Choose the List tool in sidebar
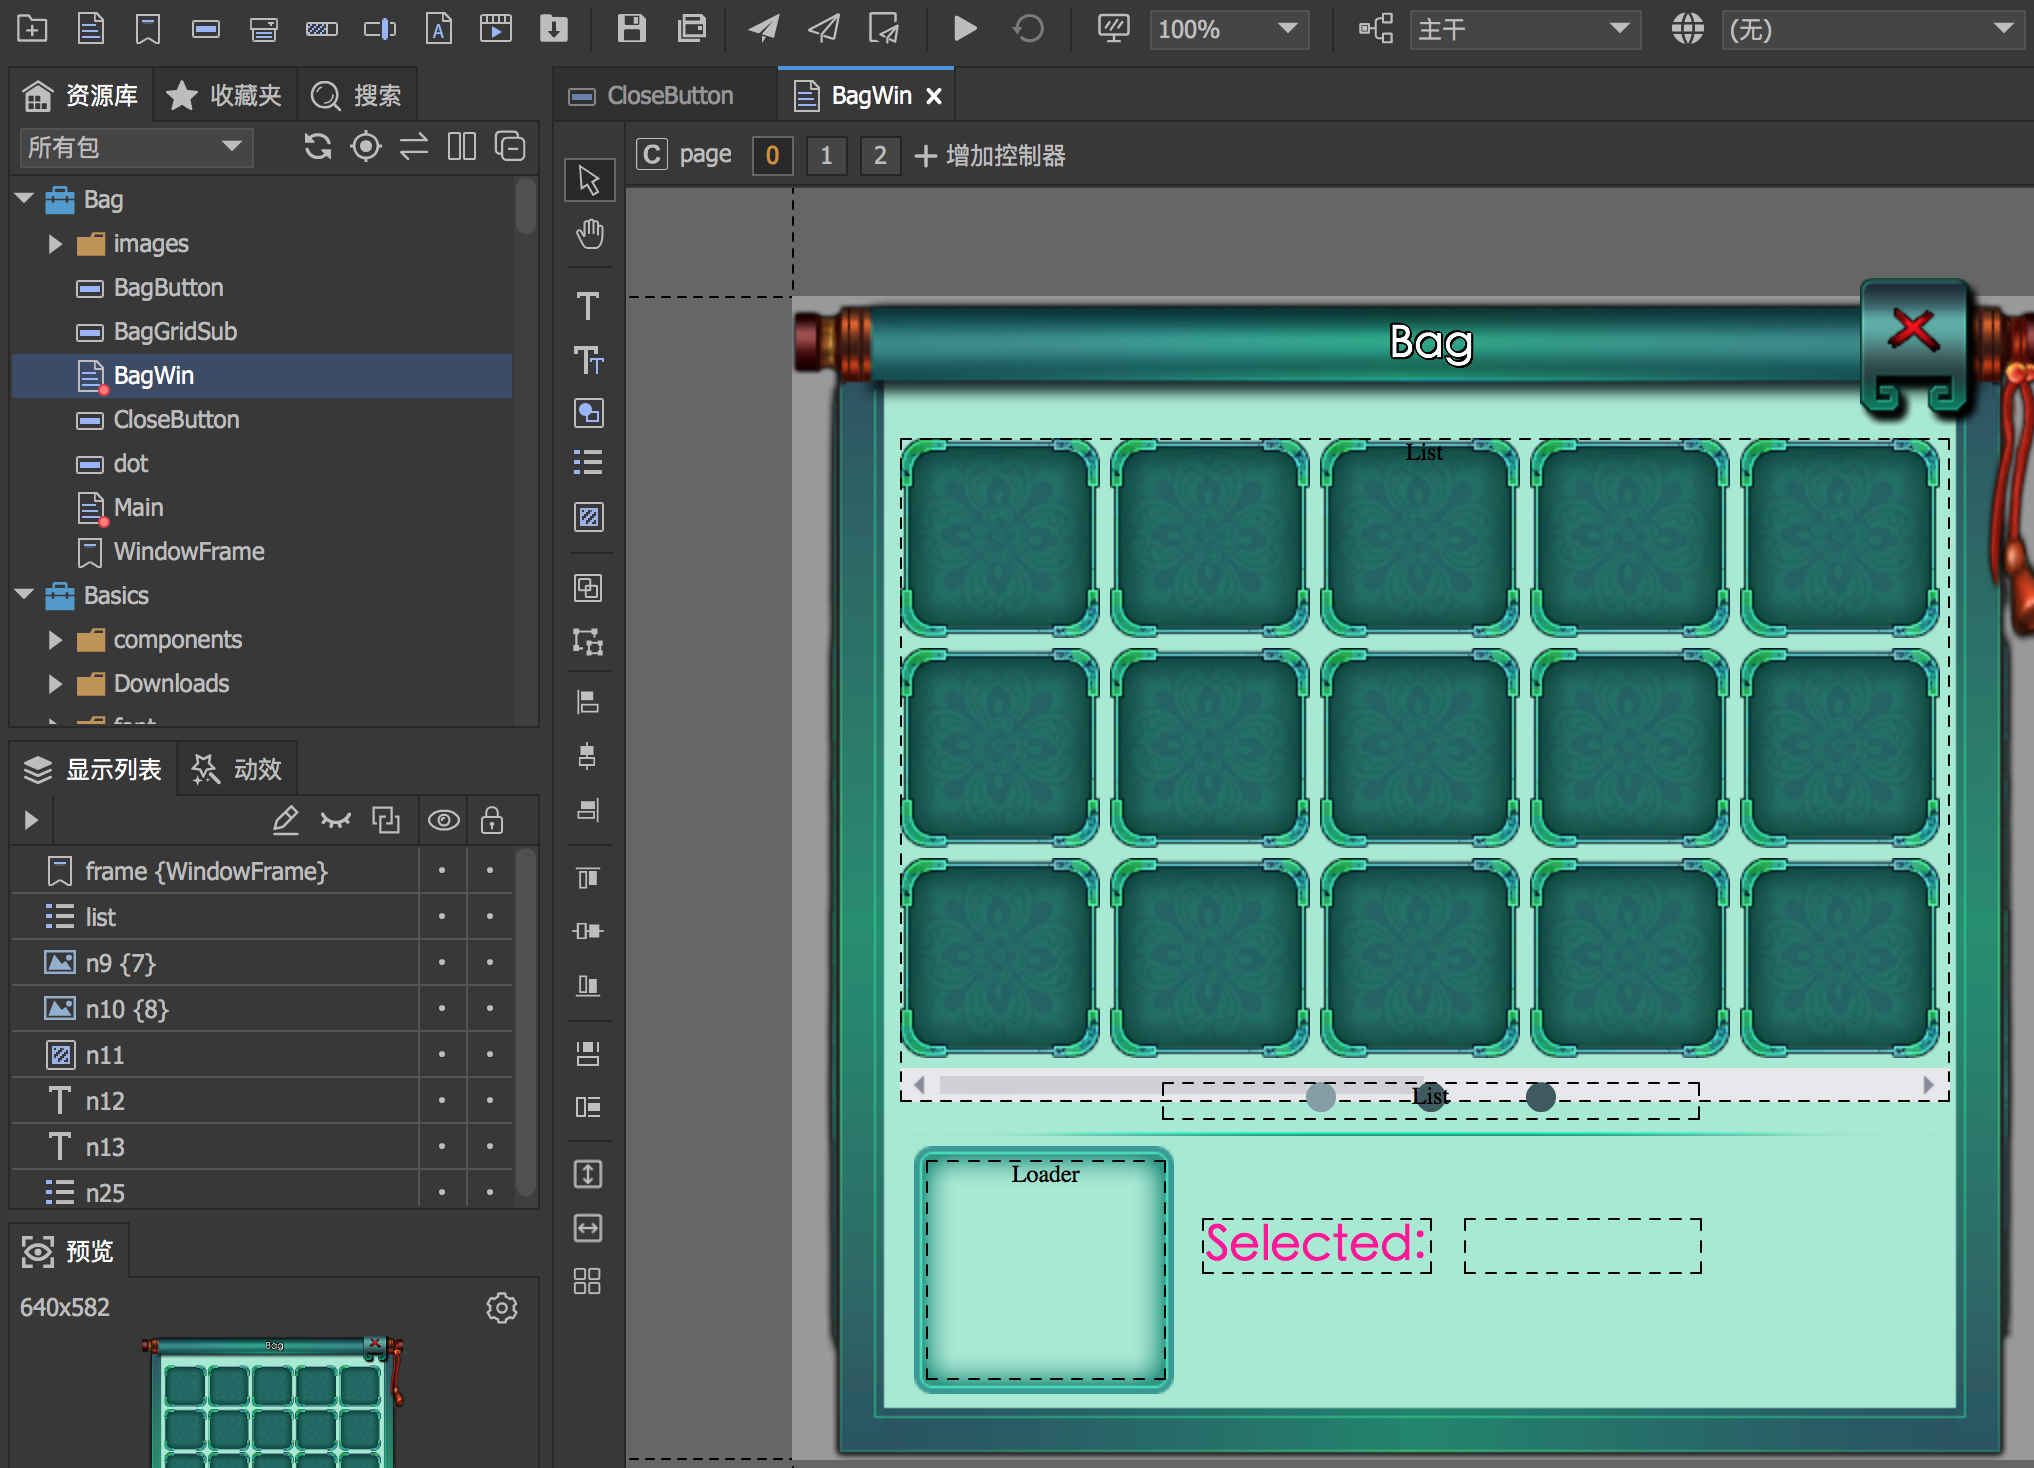 tap(588, 462)
